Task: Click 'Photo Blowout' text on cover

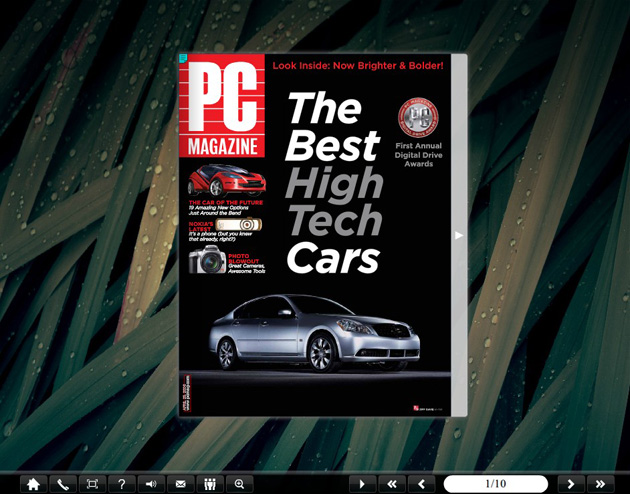Action: 243,258
